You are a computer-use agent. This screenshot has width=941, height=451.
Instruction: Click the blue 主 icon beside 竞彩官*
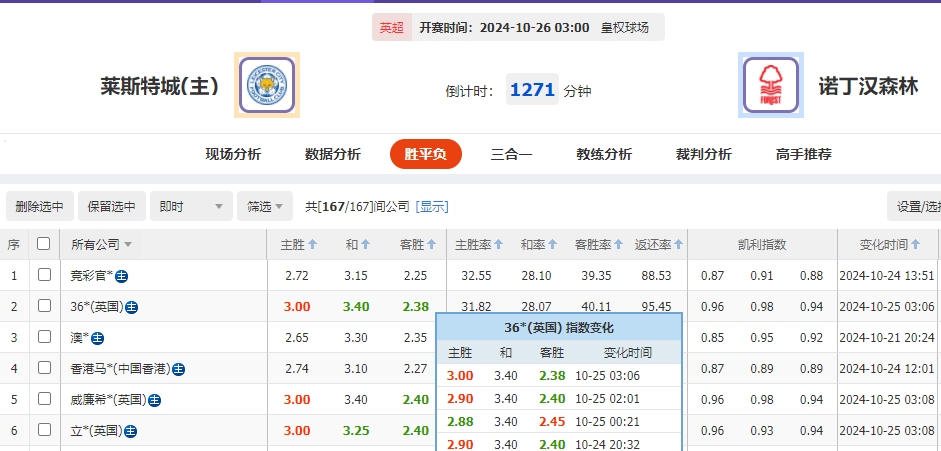121,276
